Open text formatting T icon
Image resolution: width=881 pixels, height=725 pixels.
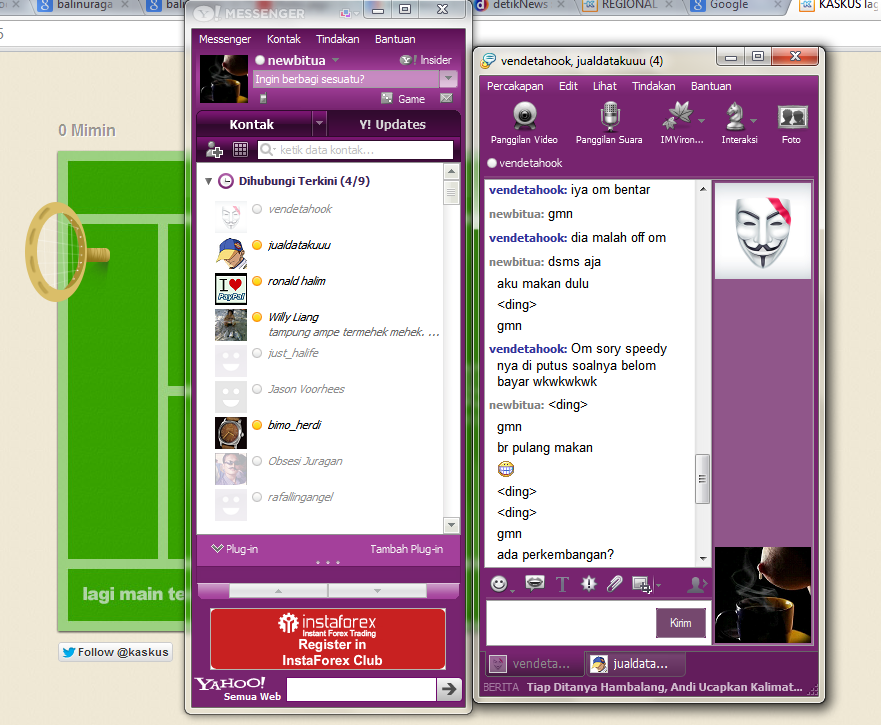[562, 584]
